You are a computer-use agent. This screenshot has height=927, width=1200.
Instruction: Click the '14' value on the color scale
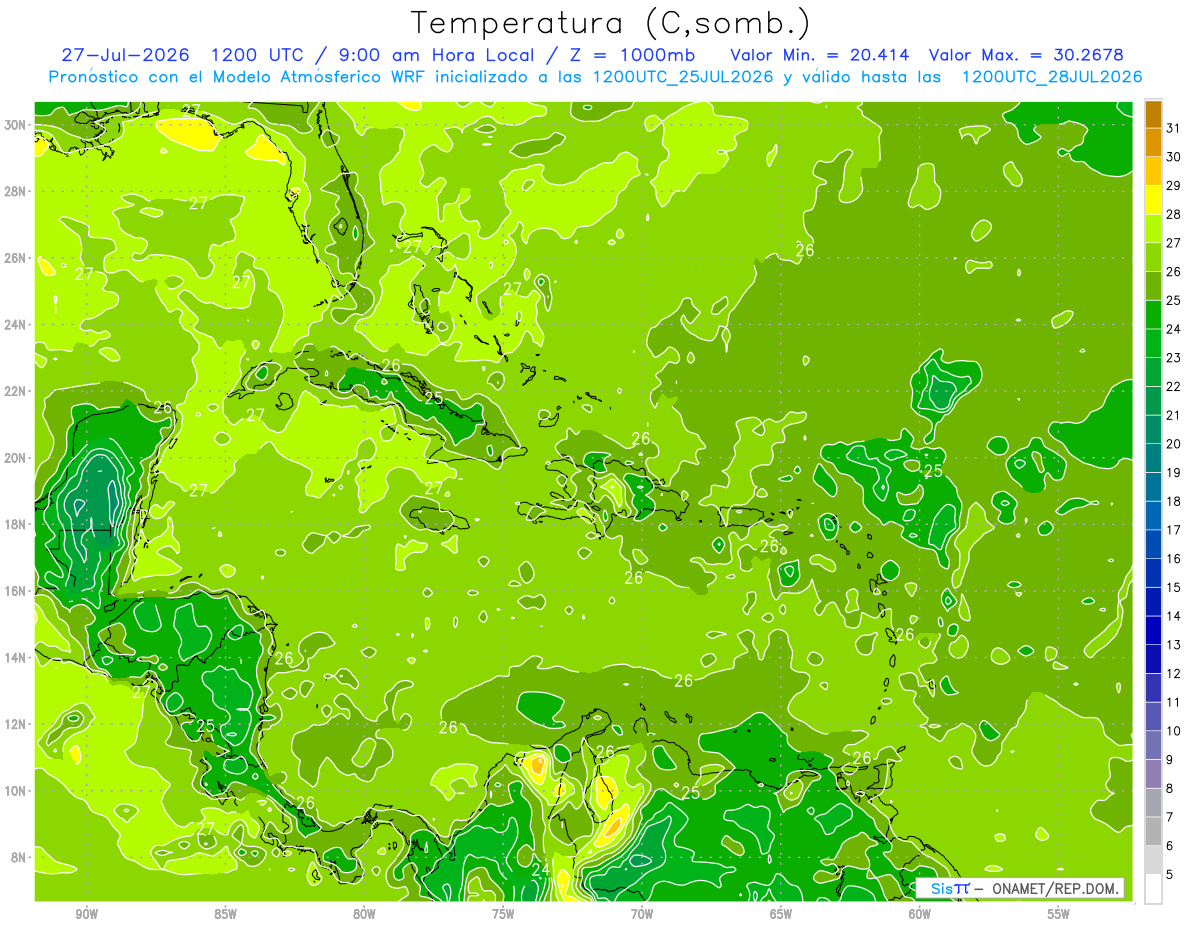click(x=1173, y=616)
